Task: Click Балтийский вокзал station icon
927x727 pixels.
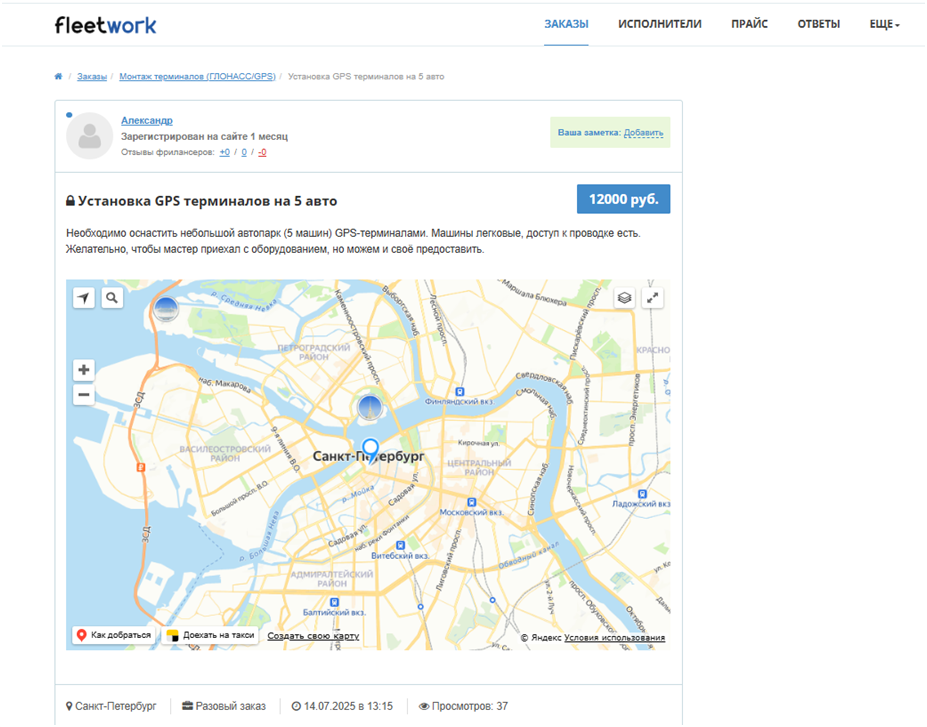Action: (335, 602)
